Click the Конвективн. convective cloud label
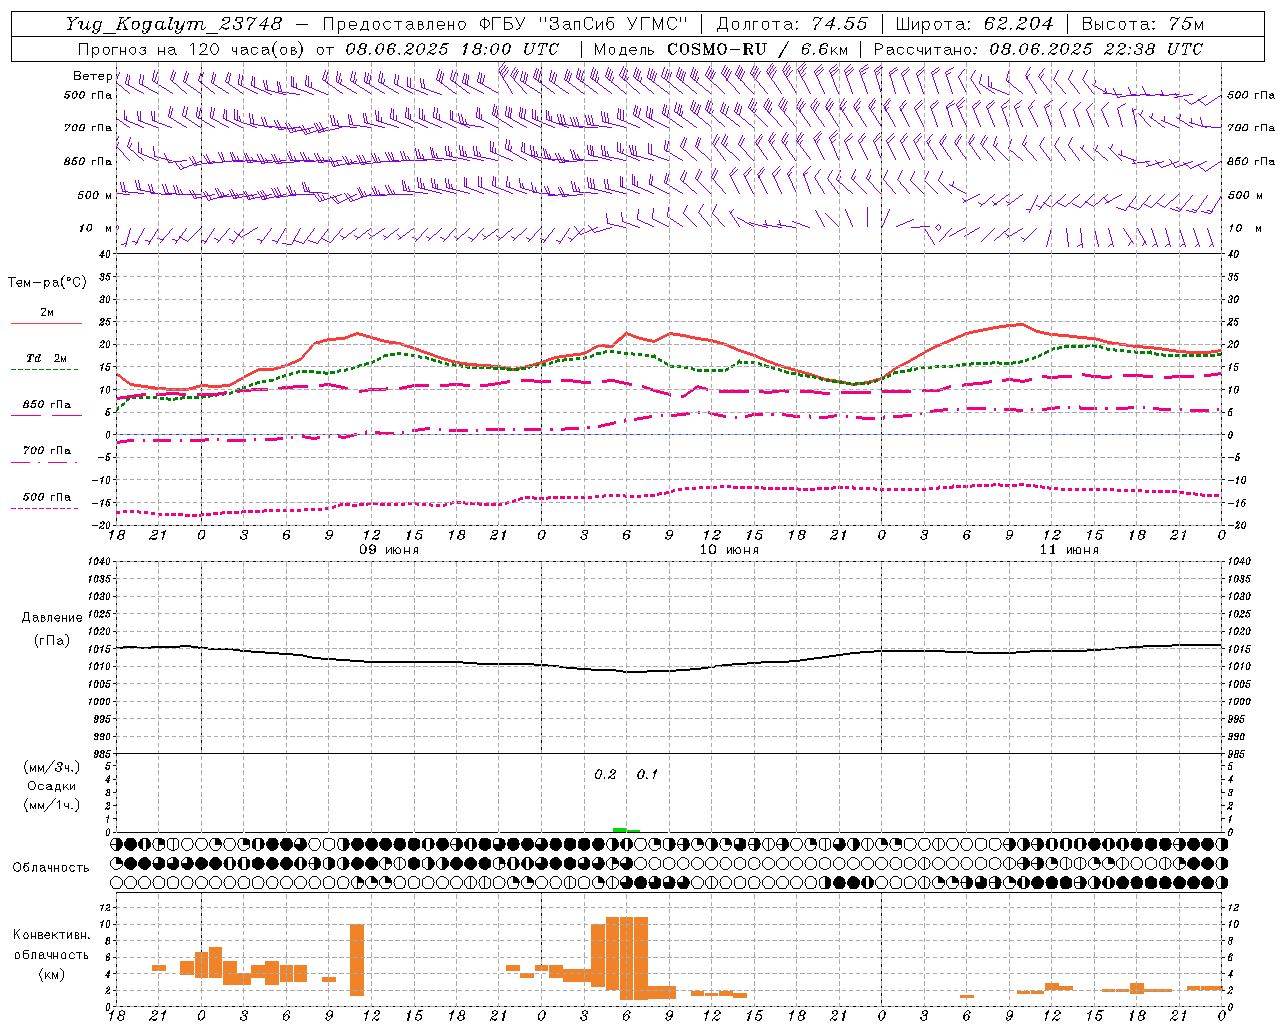This screenshot has width=1280, height=1024. (52, 935)
